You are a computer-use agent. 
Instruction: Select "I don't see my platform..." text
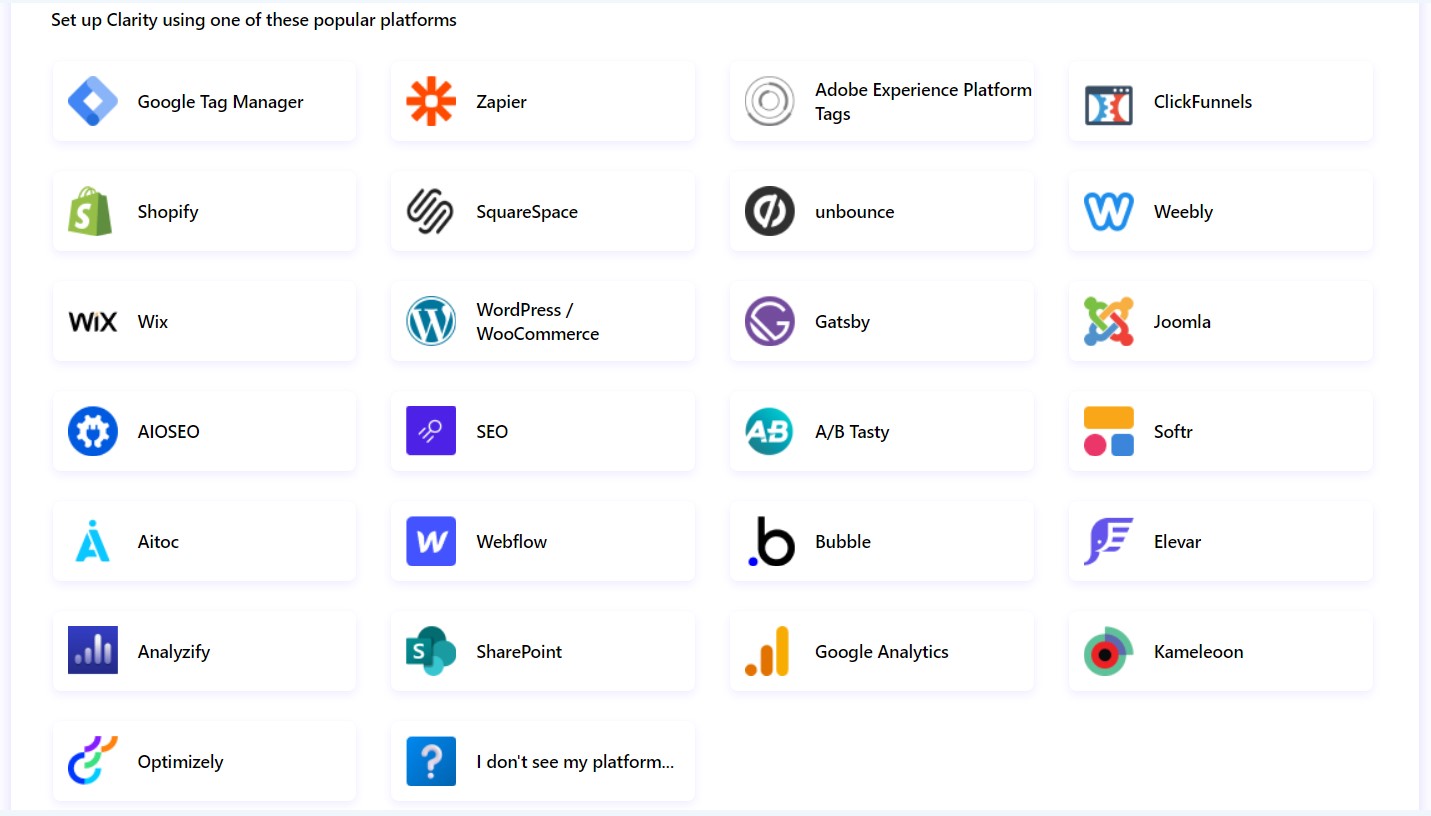(x=575, y=762)
